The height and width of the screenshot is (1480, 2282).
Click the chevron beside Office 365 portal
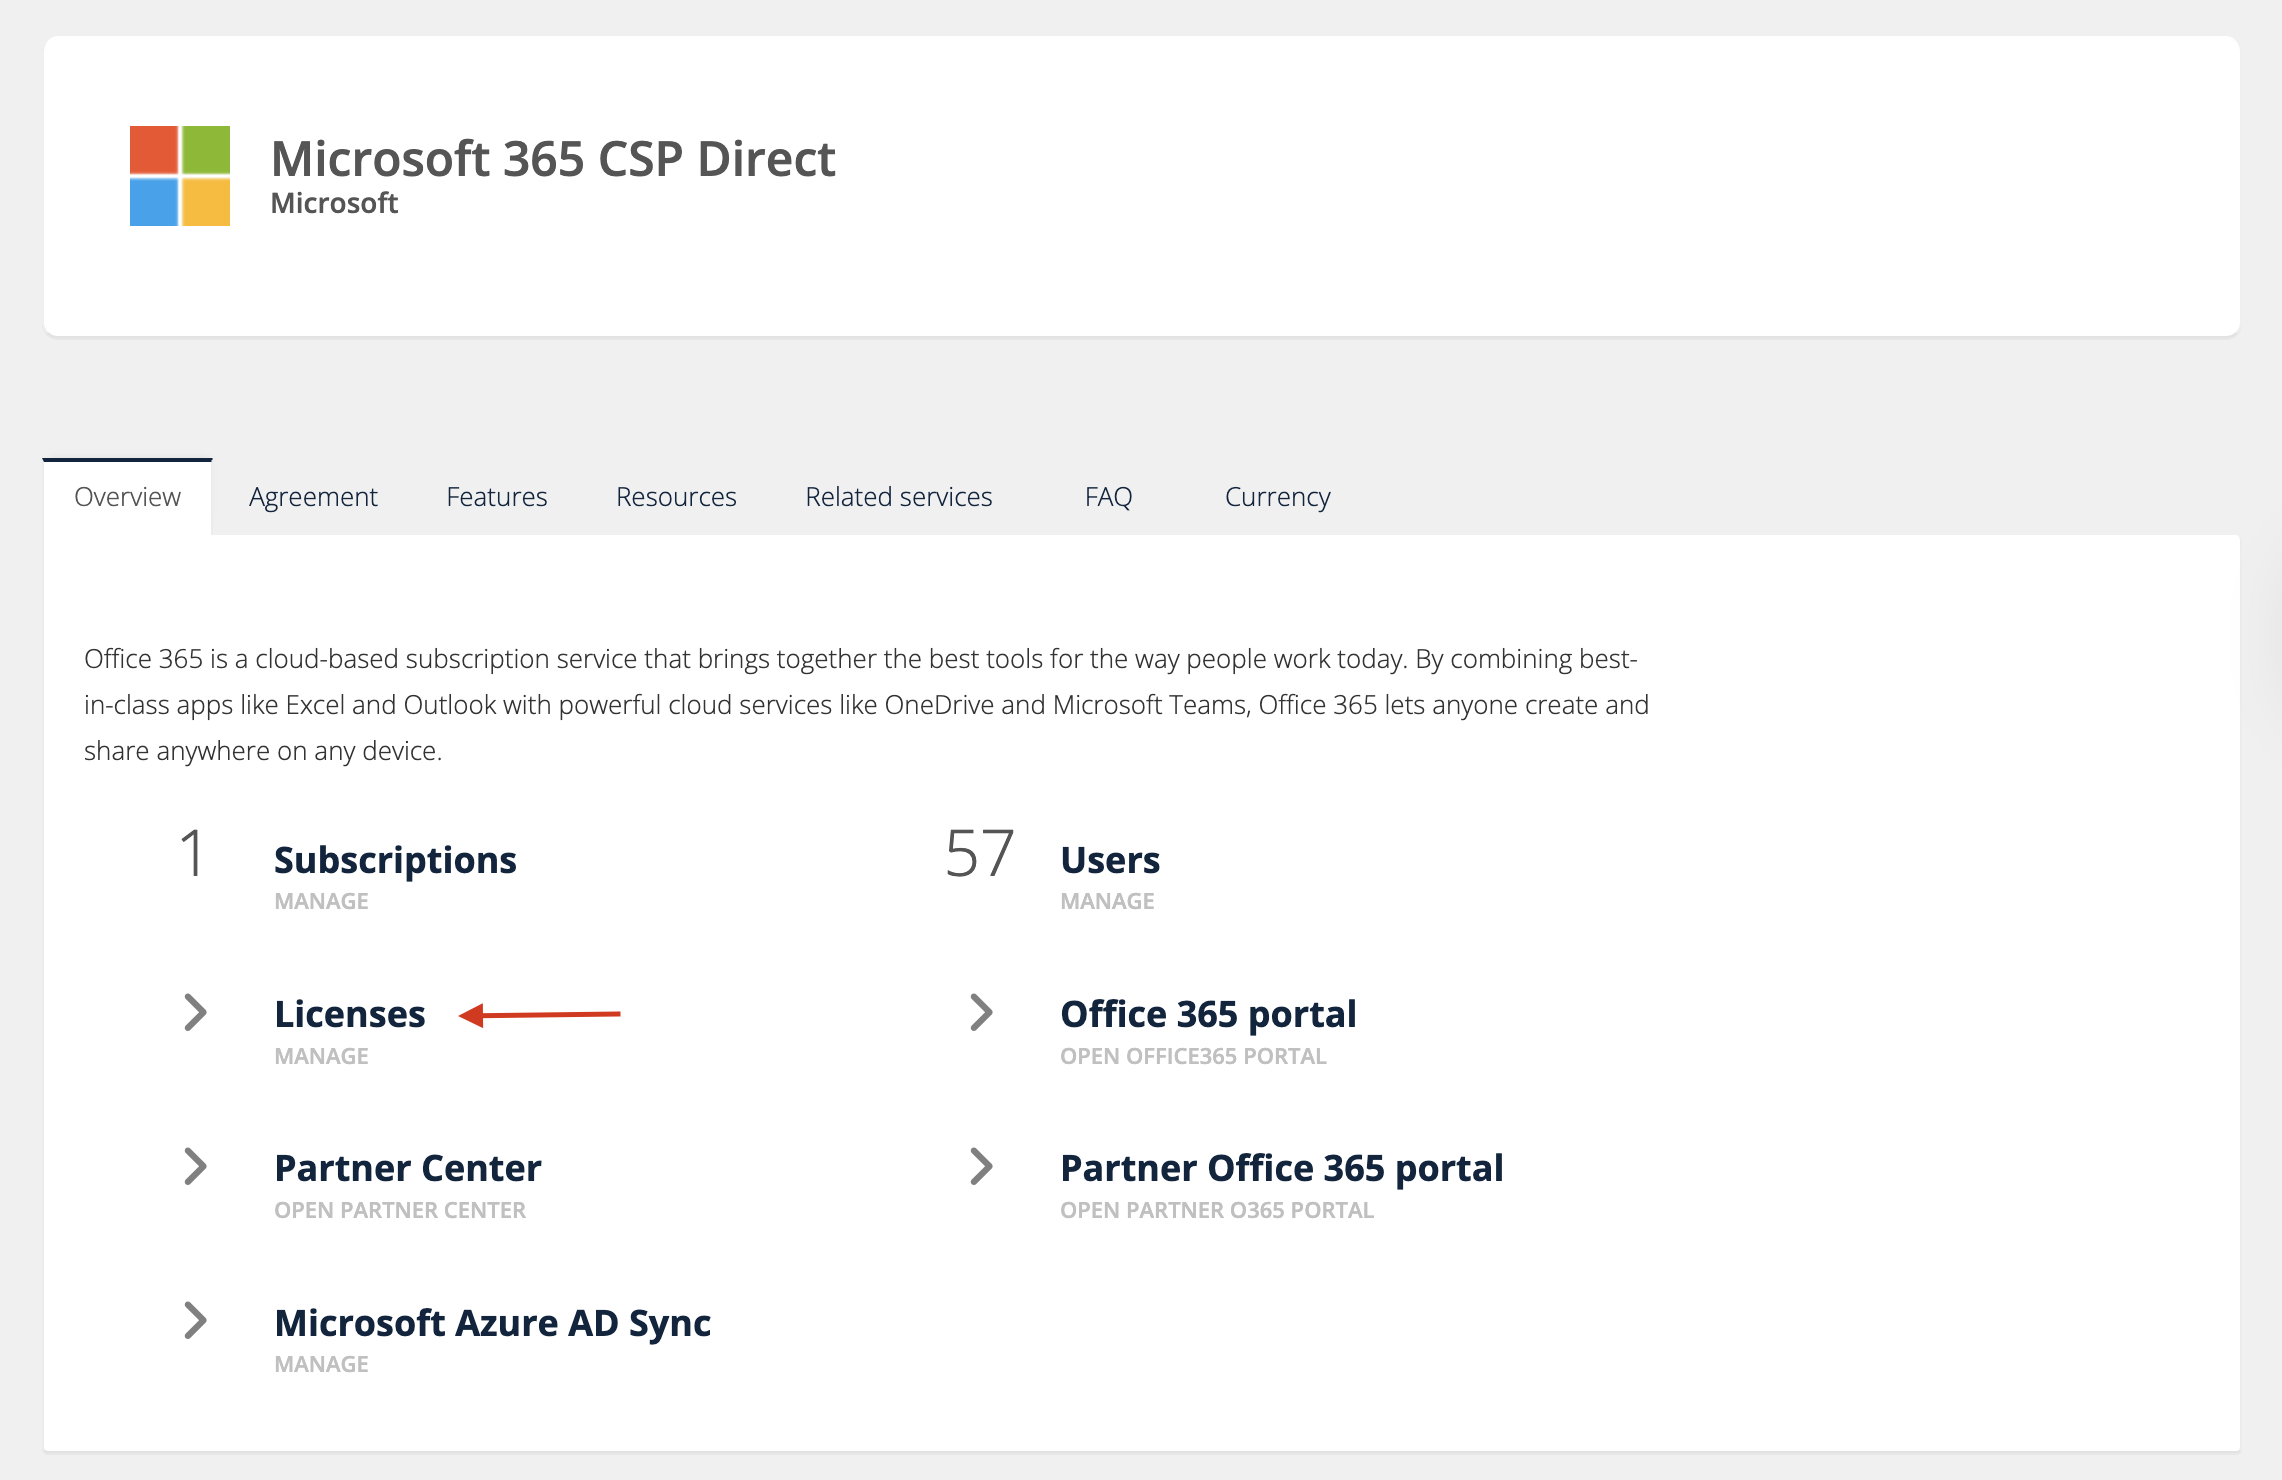click(x=982, y=1013)
